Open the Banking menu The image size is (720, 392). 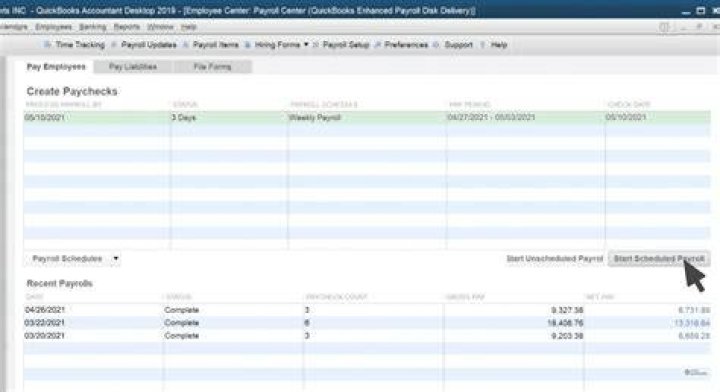[92, 27]
